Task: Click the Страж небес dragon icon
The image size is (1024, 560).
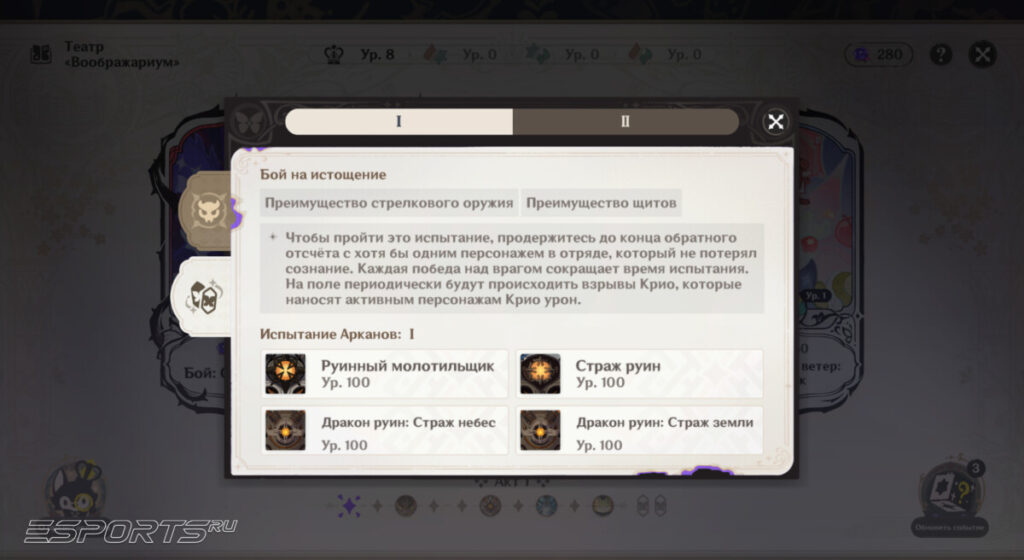Action: (285, 430)
